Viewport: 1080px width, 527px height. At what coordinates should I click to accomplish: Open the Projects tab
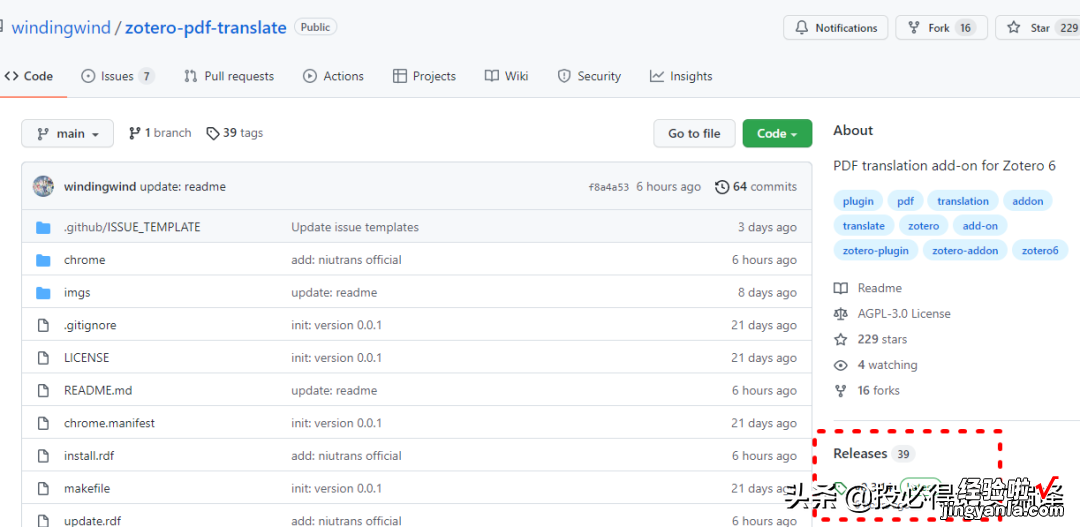(x=424, y=76)
